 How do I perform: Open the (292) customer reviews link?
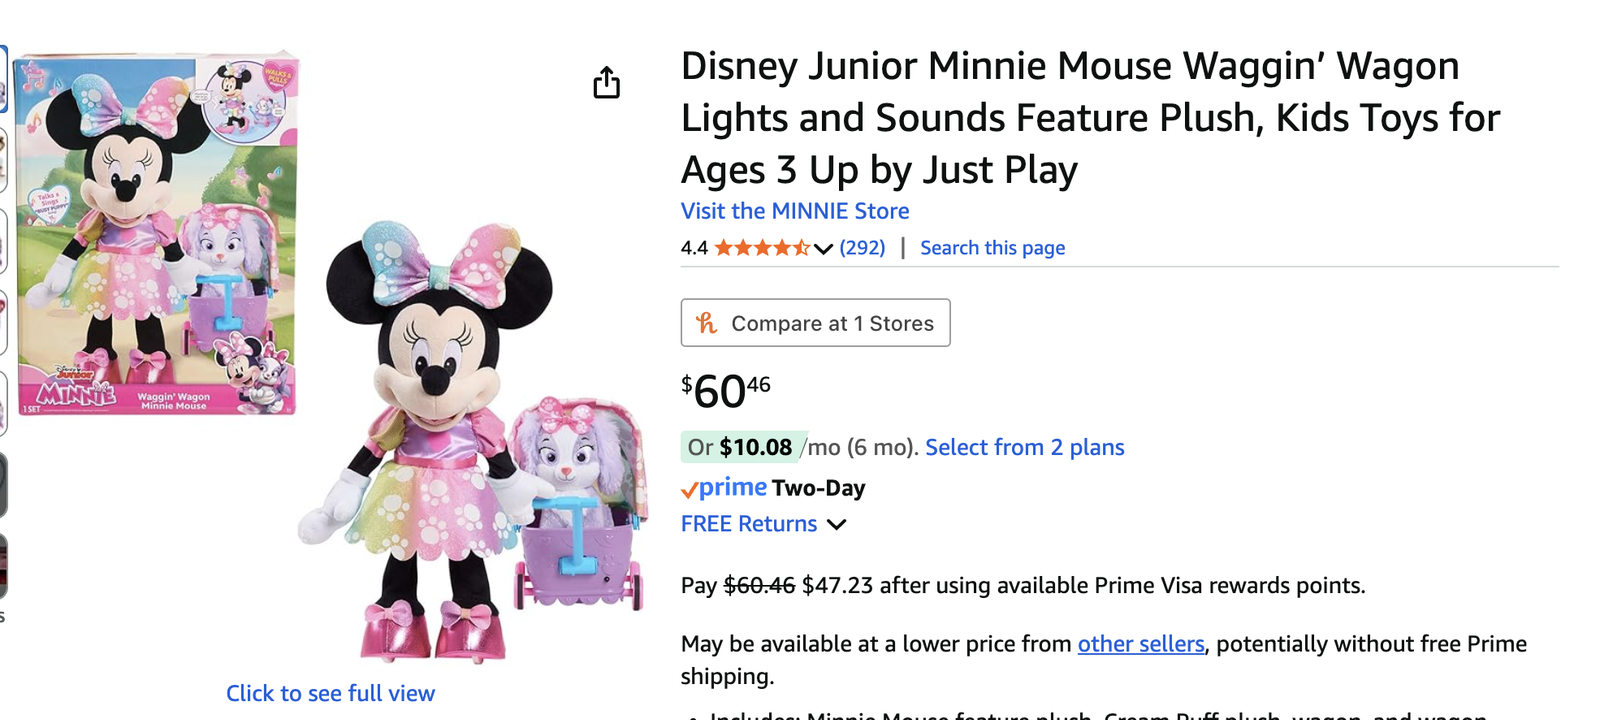pyautogui.click(x=862, y=248)
